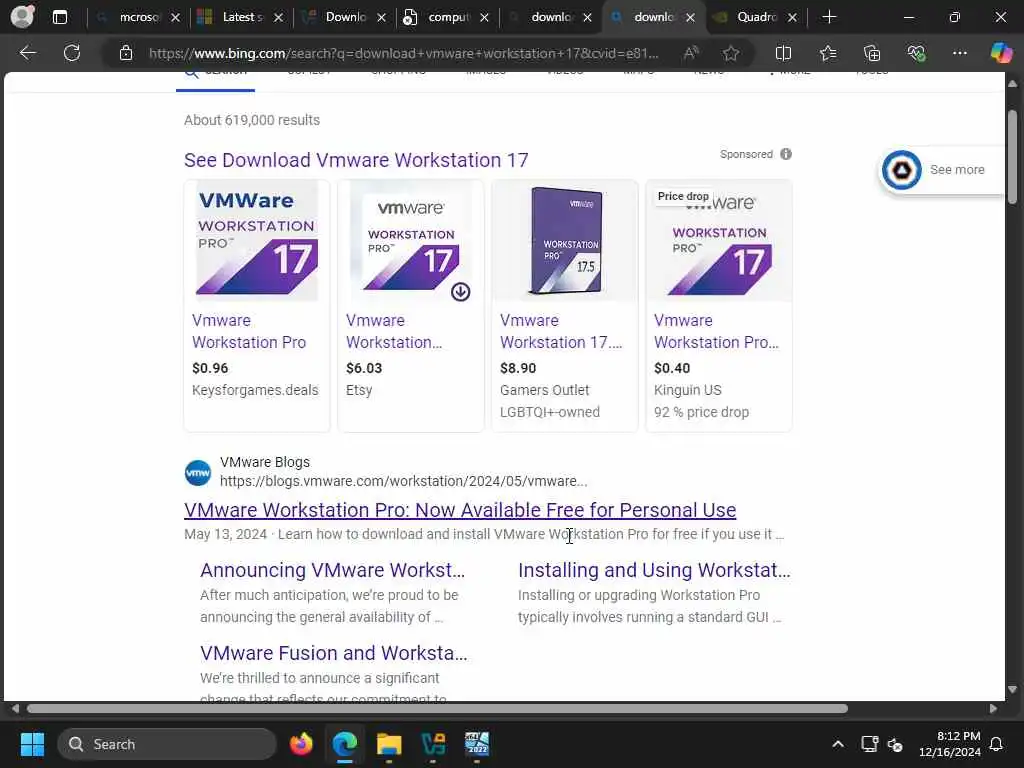This screenshot has width=1024, height=768.
Task: Close the 'comput' tab
Action: (485, 18)
